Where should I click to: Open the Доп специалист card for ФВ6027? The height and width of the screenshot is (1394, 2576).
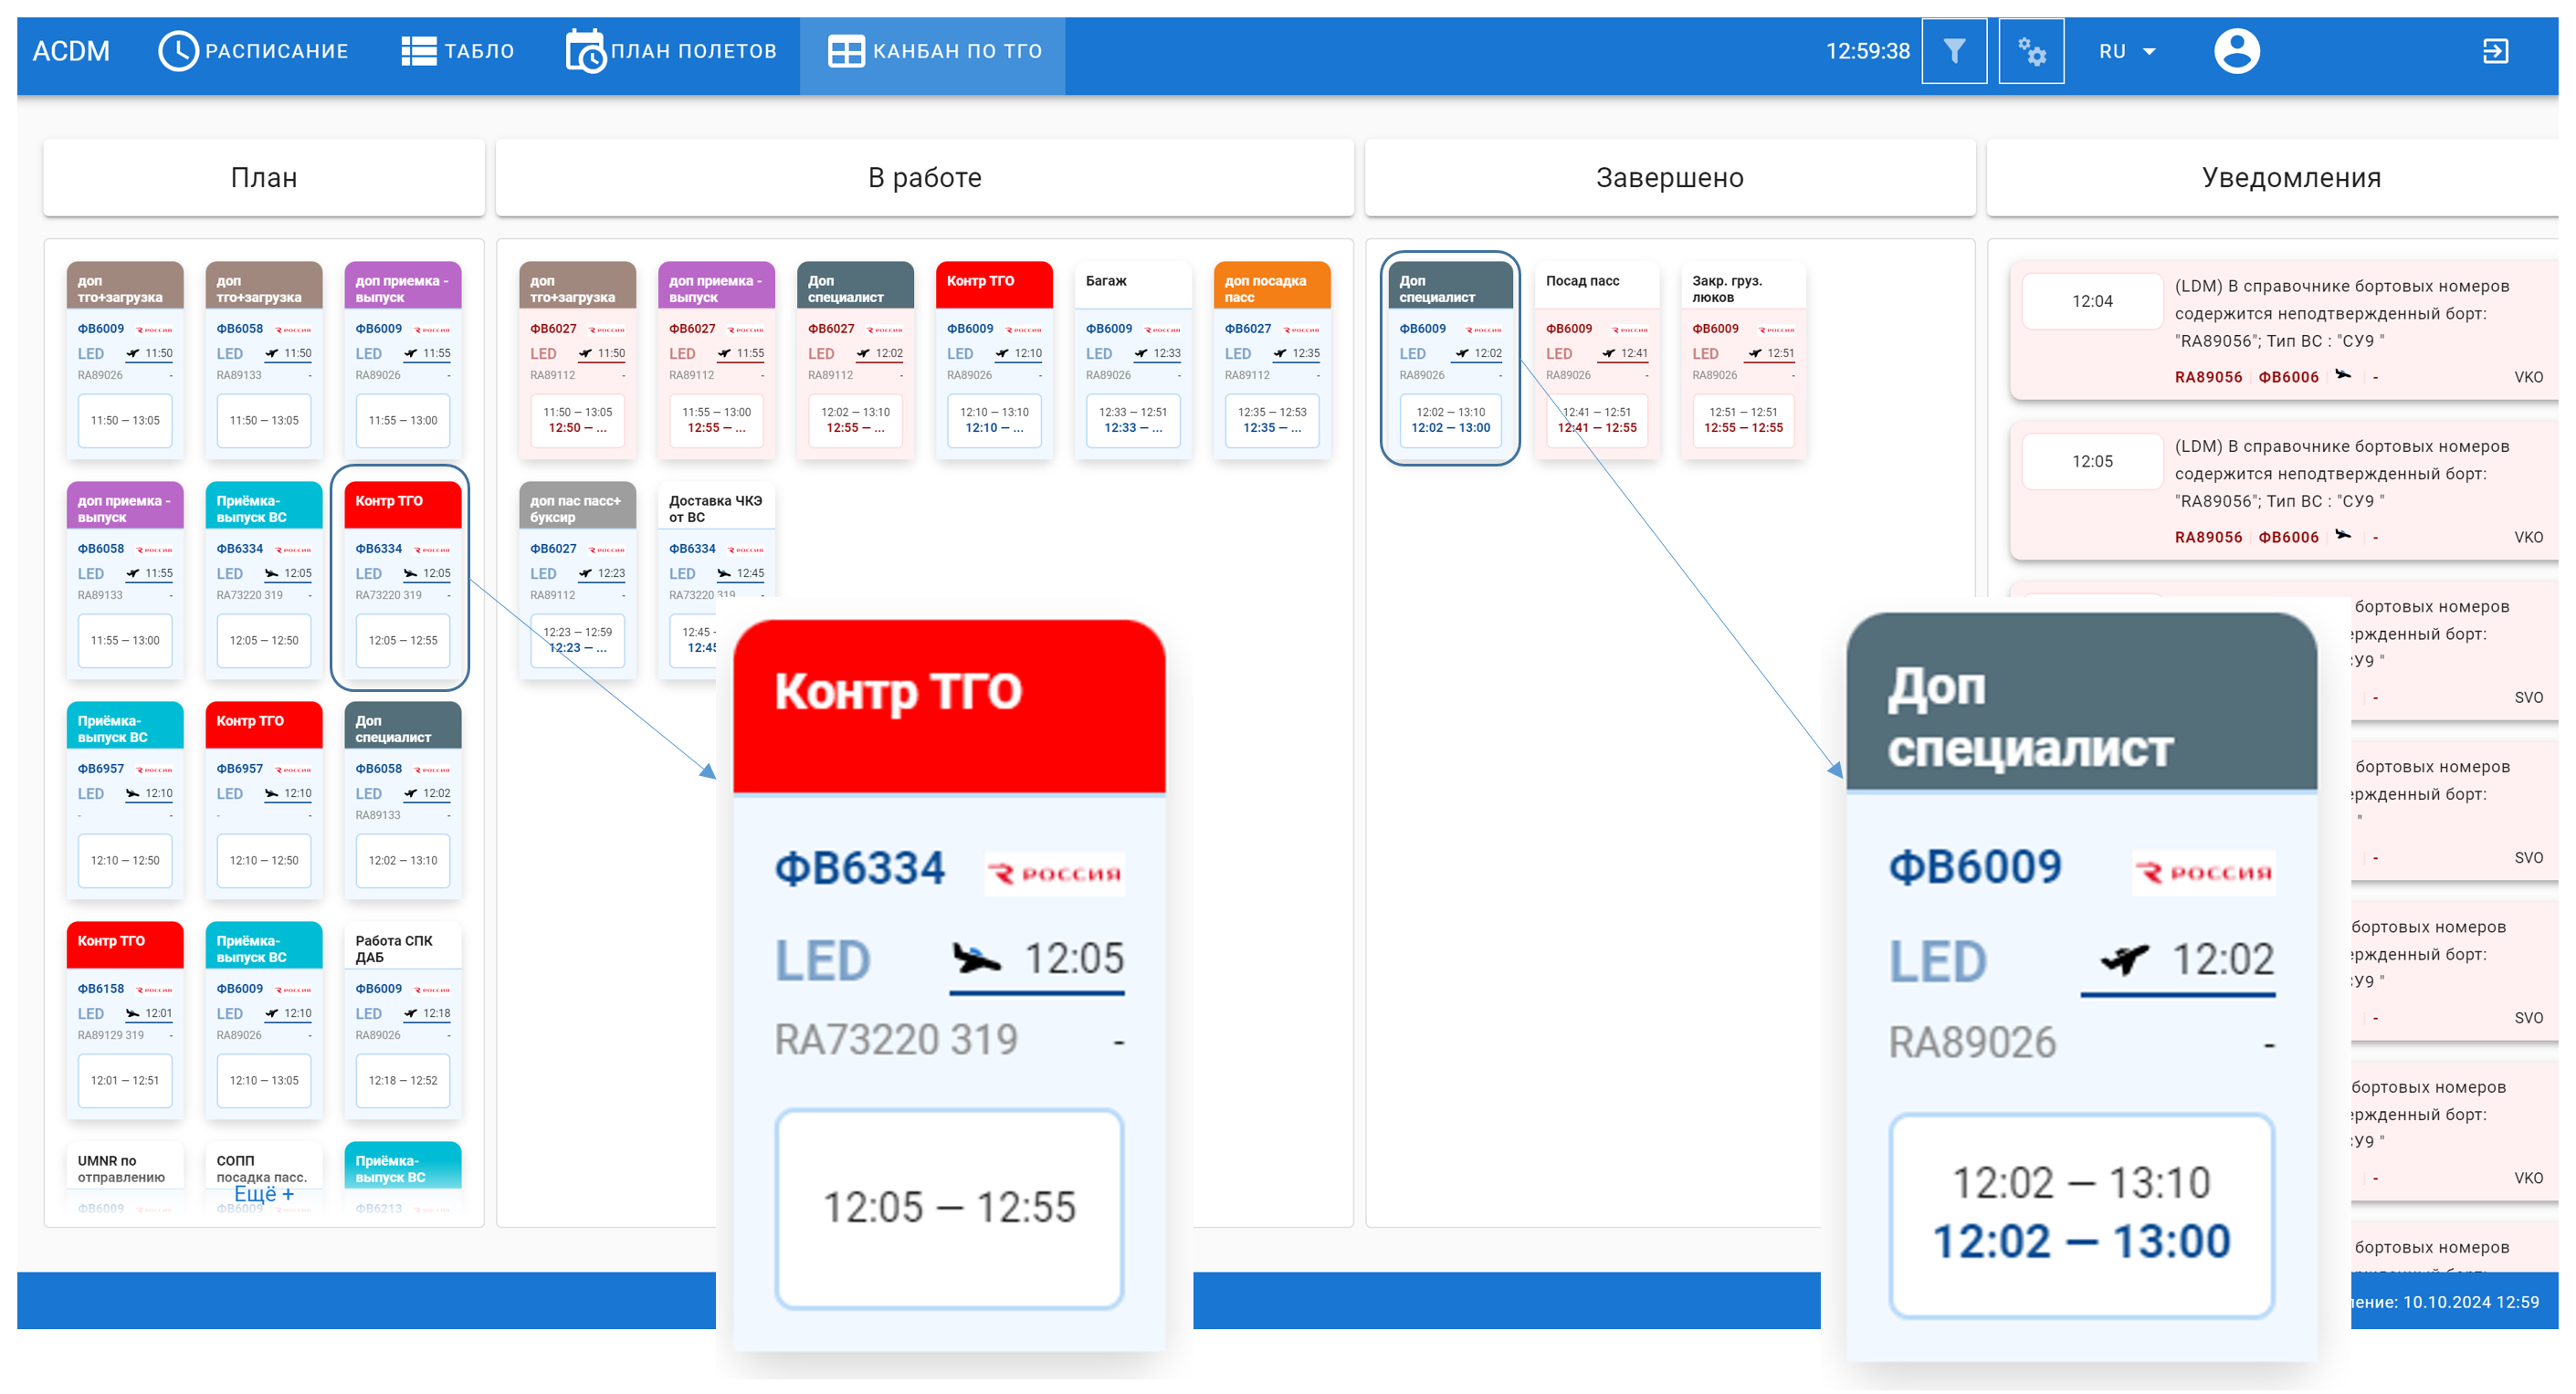[855, 360]
